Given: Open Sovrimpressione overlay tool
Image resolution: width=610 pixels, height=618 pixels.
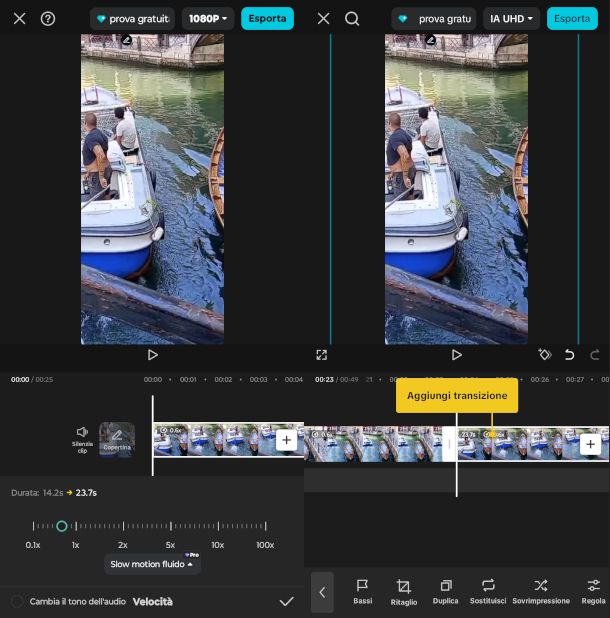Looking at the screenshot, I should (x=541, y=592).
